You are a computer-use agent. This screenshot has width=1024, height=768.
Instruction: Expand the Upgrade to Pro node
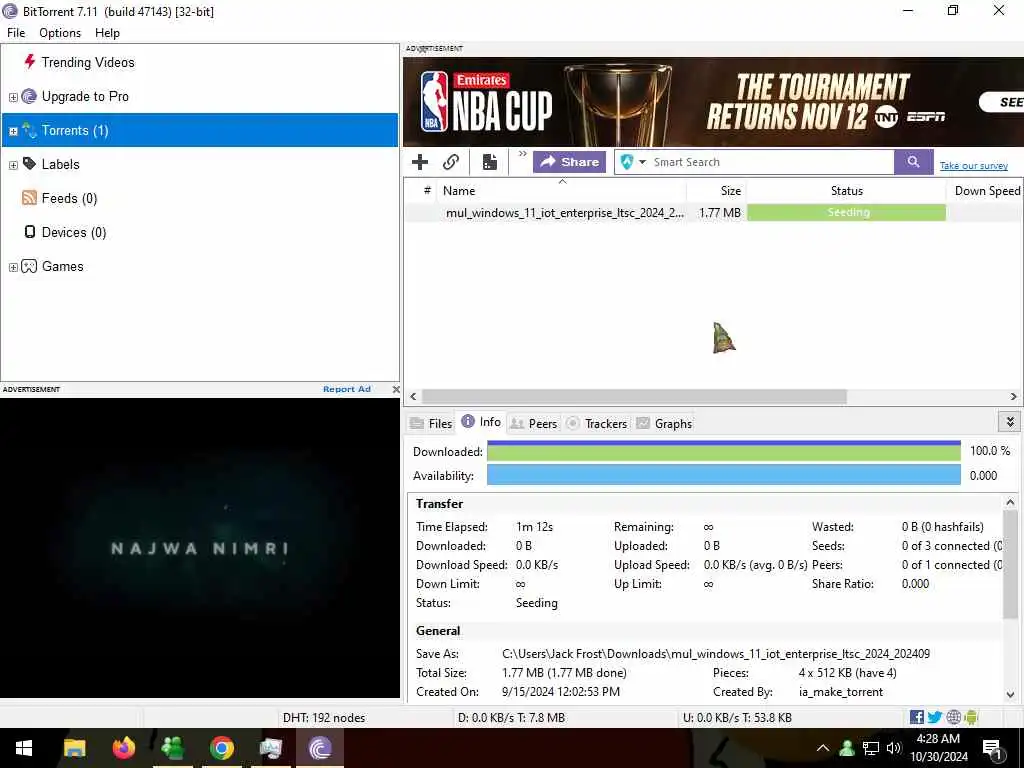pos(13,97)
